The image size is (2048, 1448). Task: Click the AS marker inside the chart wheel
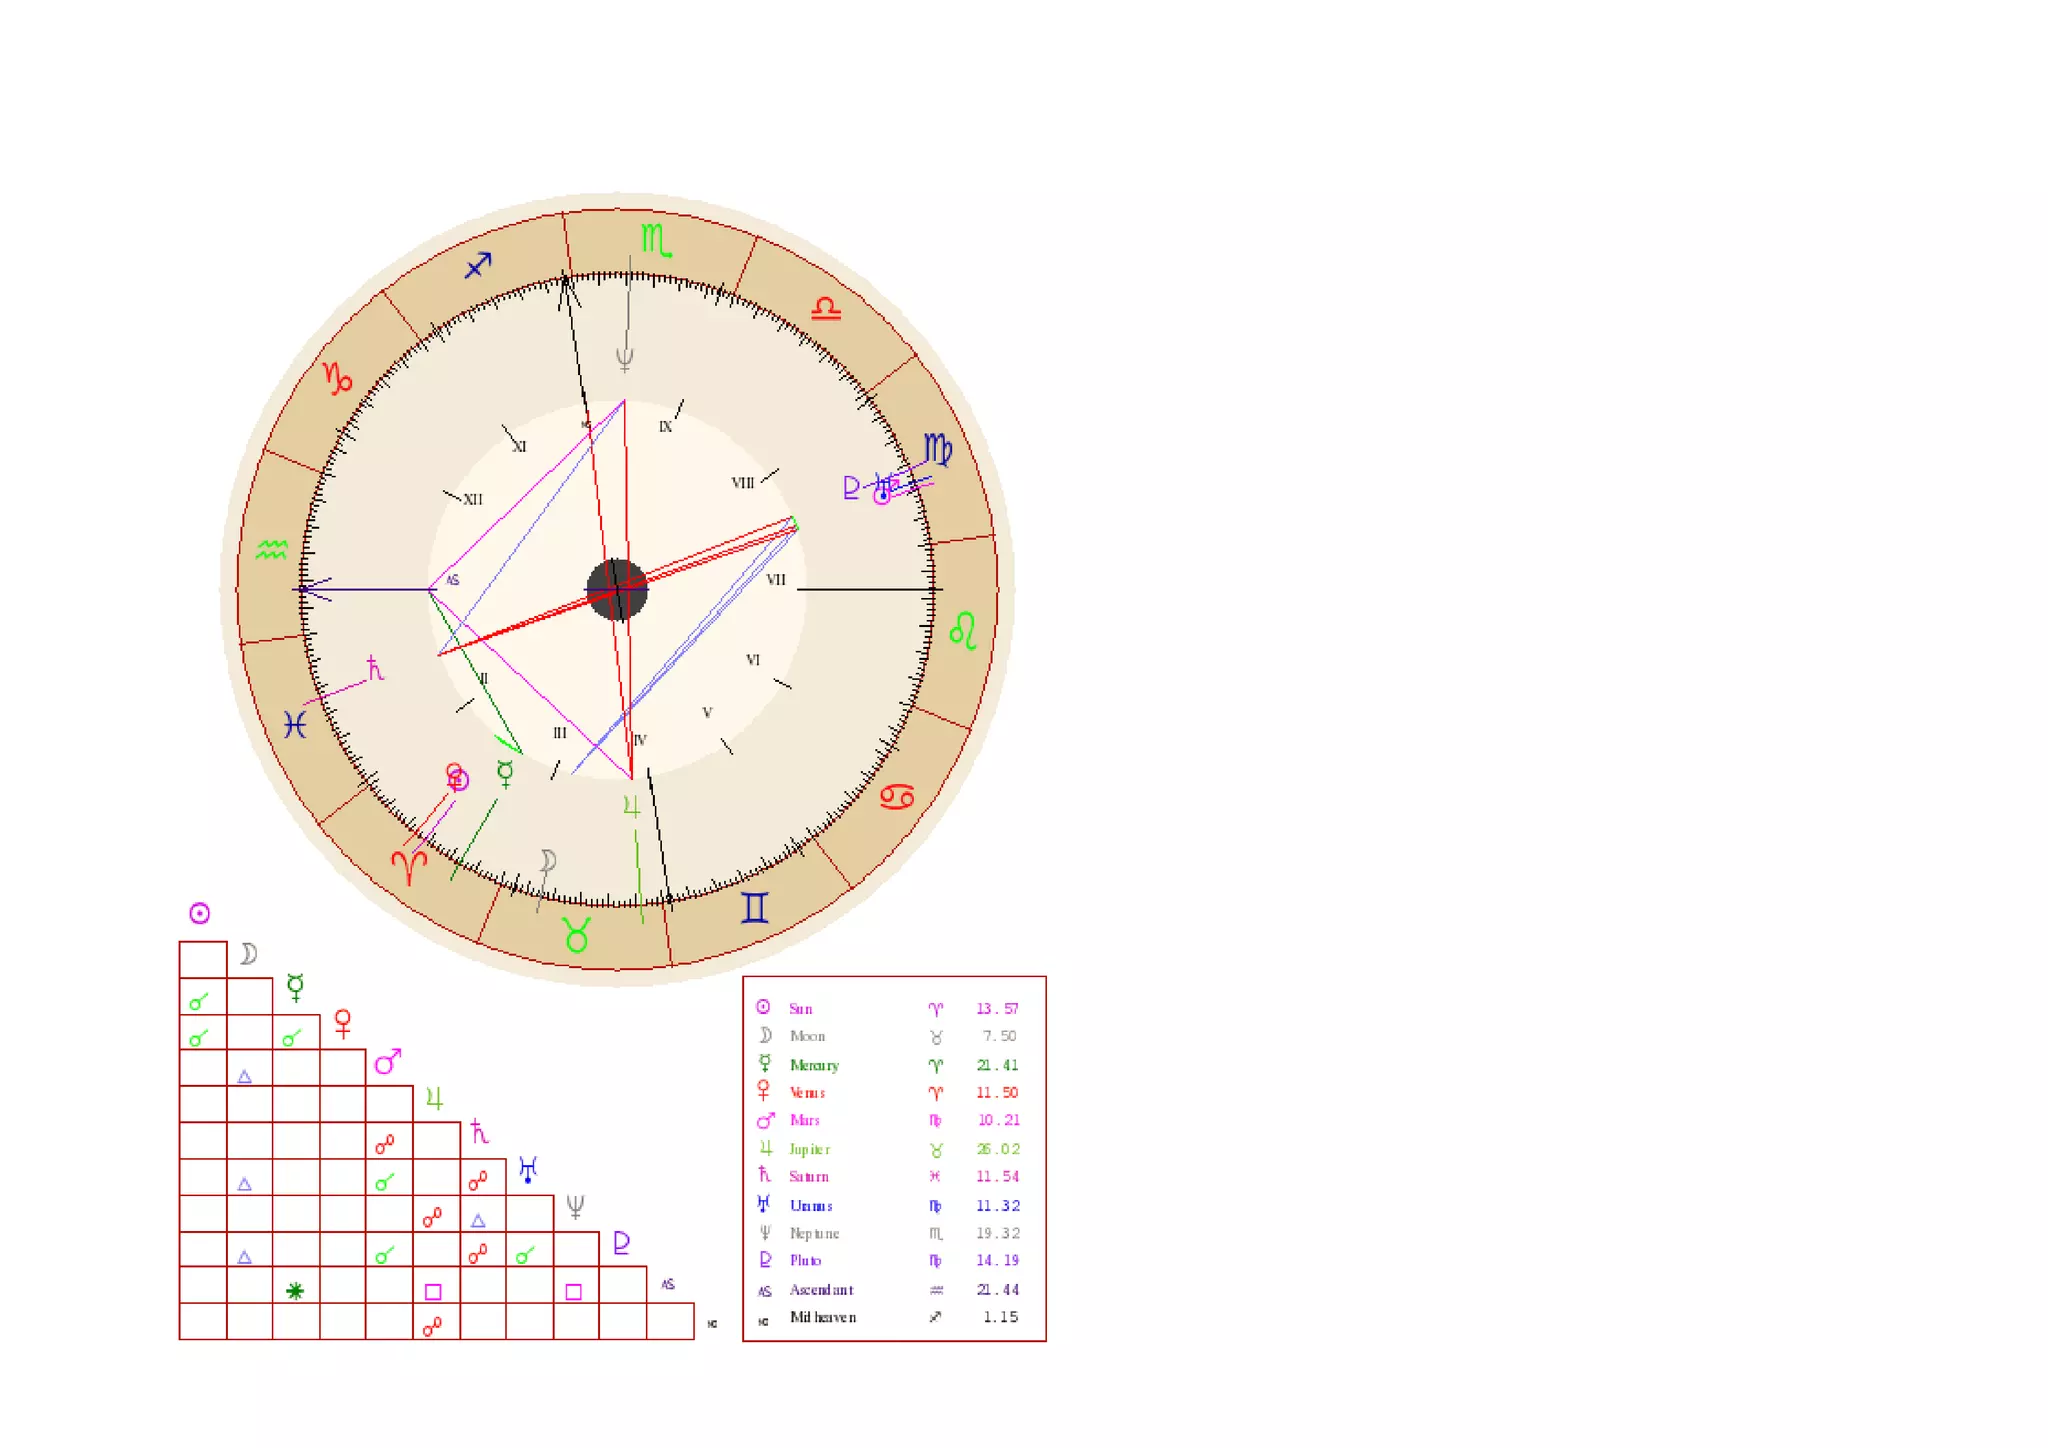point(452,580)
